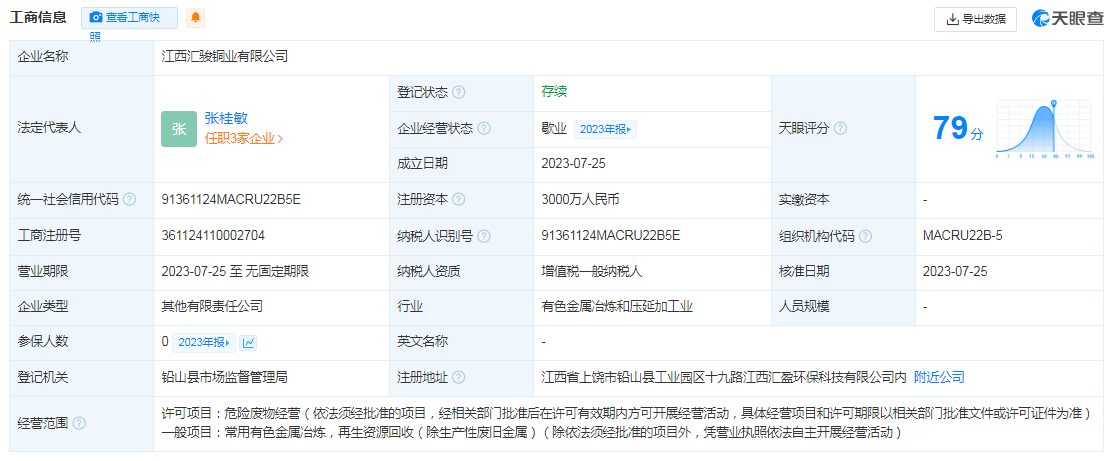Click the trend chart icon beside 参保人数
Screen dimensions: 1105x461
point(248,343)
